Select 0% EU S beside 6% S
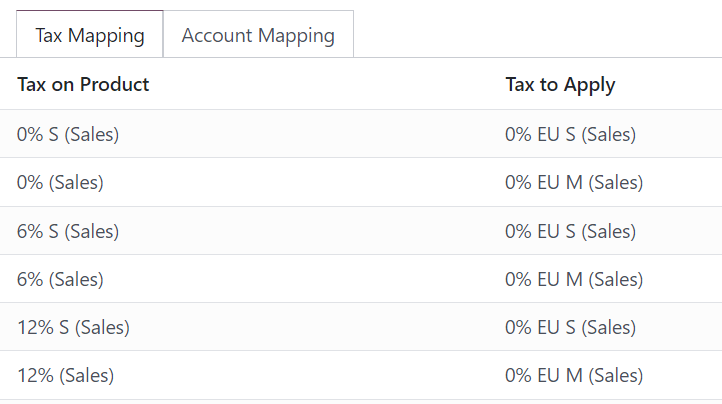Image resolution: width=722 pixels, height=404 pixels. (x=570, y=231)
